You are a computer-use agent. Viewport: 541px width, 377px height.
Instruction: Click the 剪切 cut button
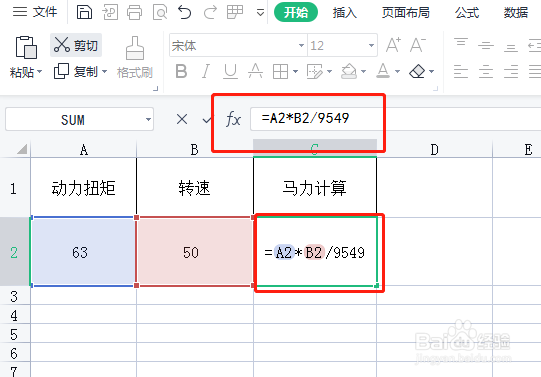[76, 45]
